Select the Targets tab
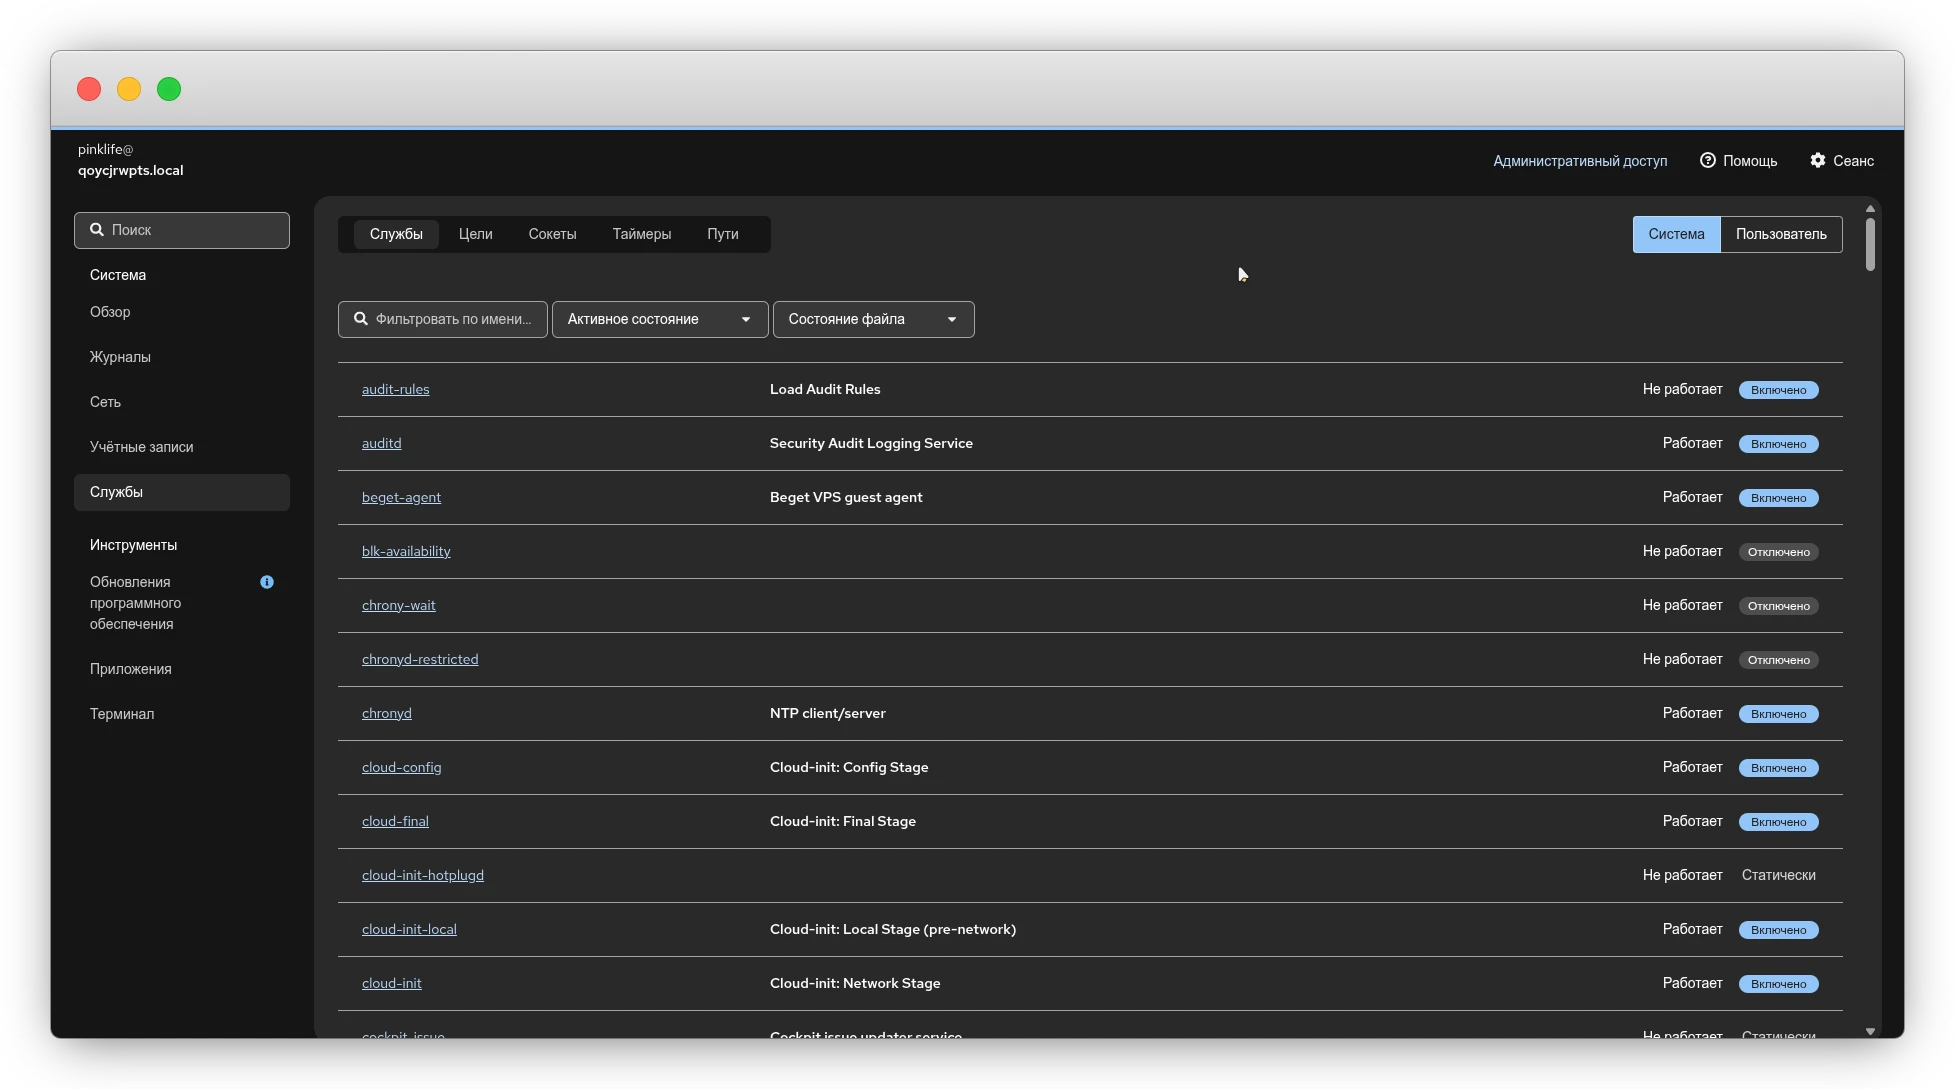This screenshot has height=1089, width=1955. point(475,234)
